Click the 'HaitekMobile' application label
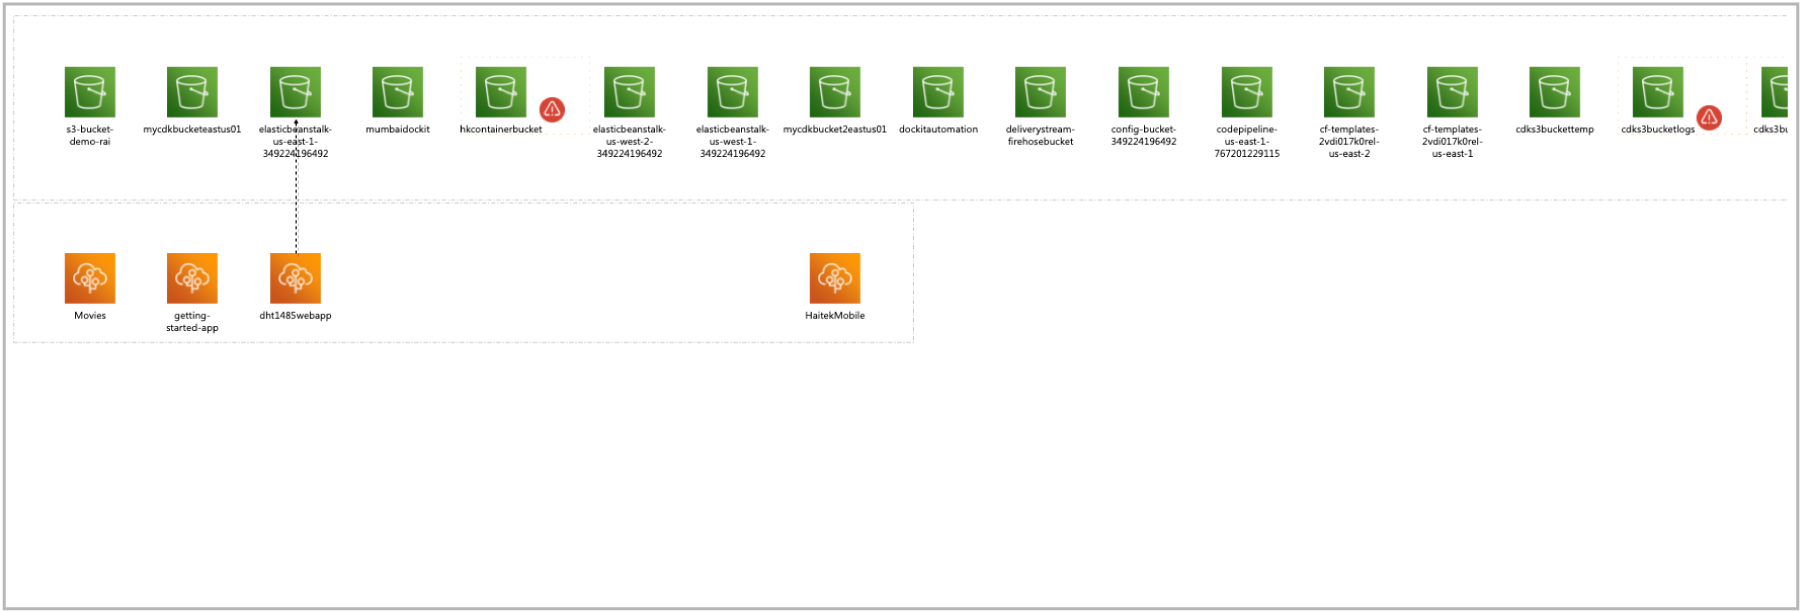This screenshot has height=612, width=1800. (835, 315)
